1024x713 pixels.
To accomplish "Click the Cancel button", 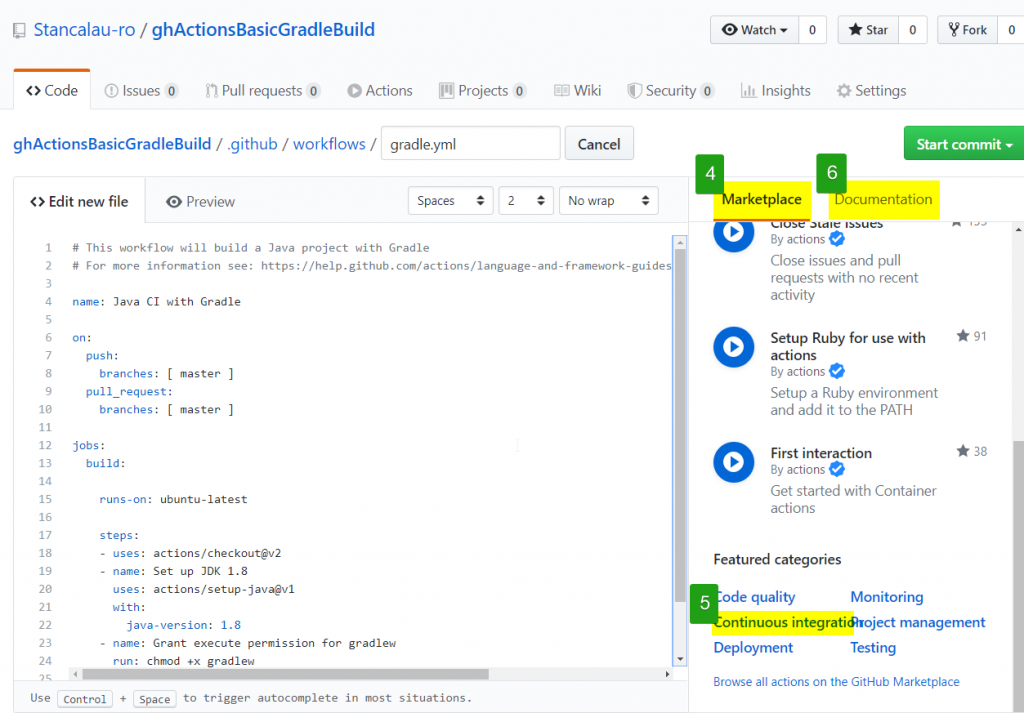I will tap(599, 143).
